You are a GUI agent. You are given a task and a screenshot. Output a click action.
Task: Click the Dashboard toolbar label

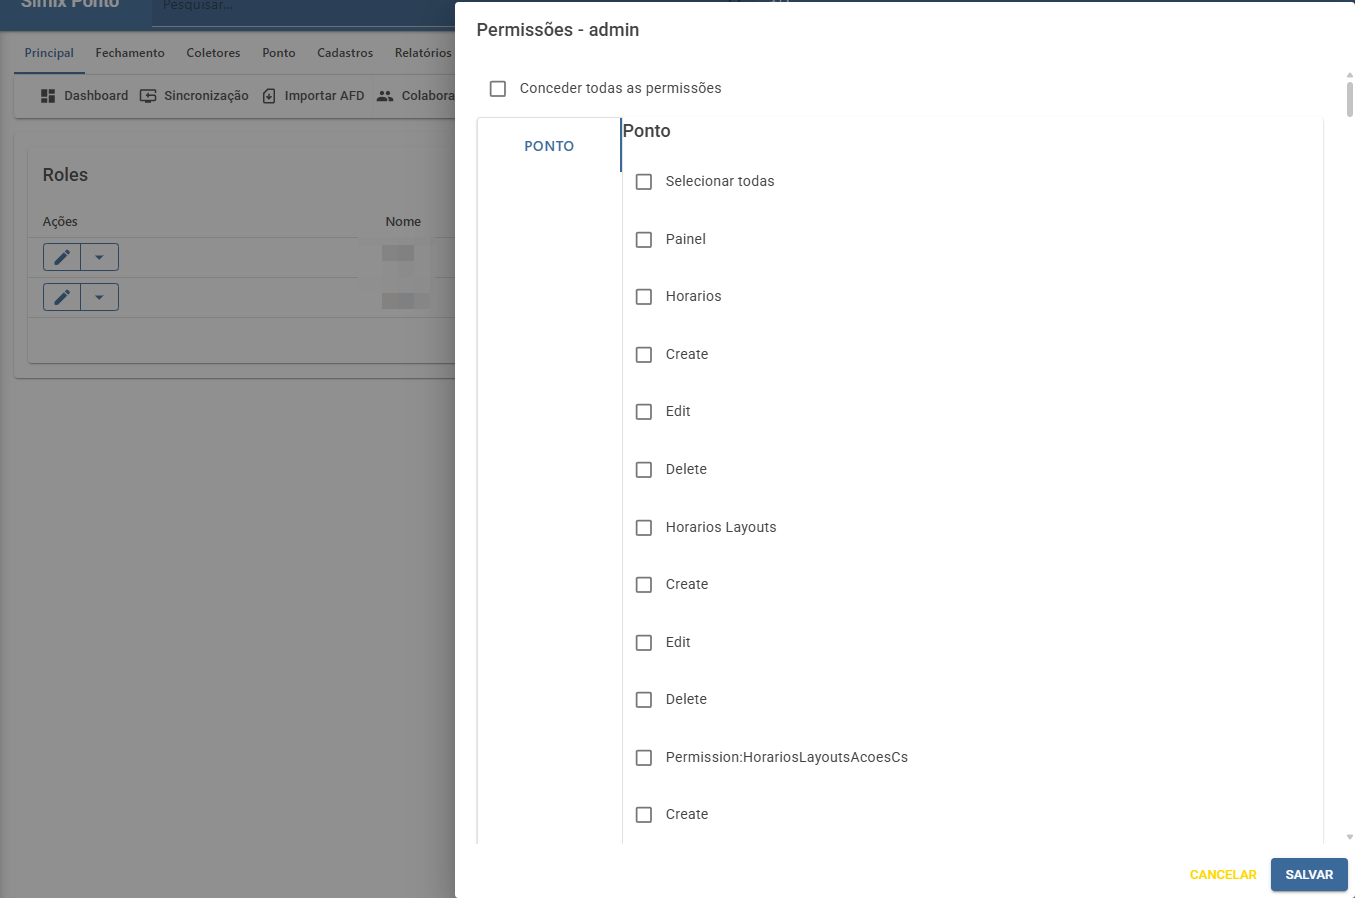tap(96, 96)
